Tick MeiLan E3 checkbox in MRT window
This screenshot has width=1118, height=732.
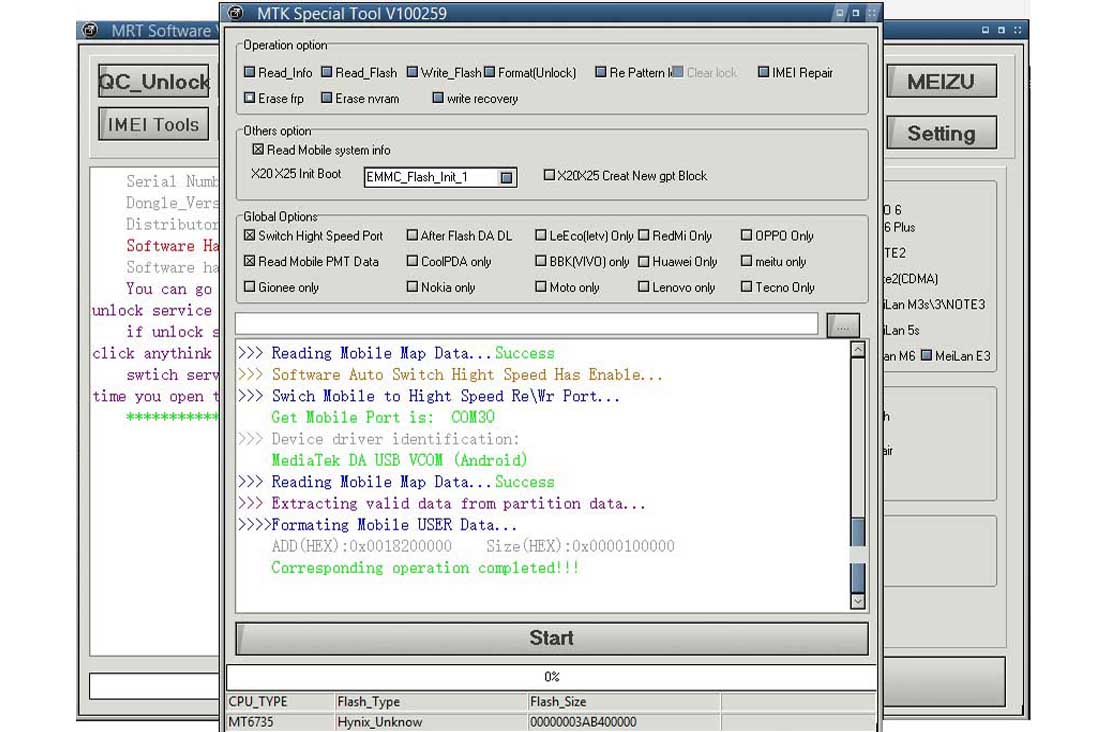point(926,355)
